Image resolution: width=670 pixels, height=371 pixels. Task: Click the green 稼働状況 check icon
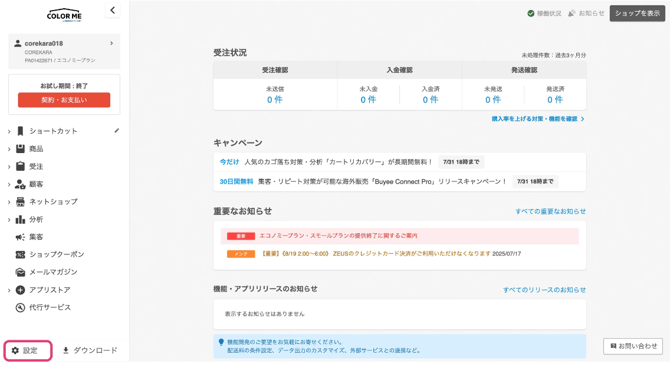click(531, 13)
